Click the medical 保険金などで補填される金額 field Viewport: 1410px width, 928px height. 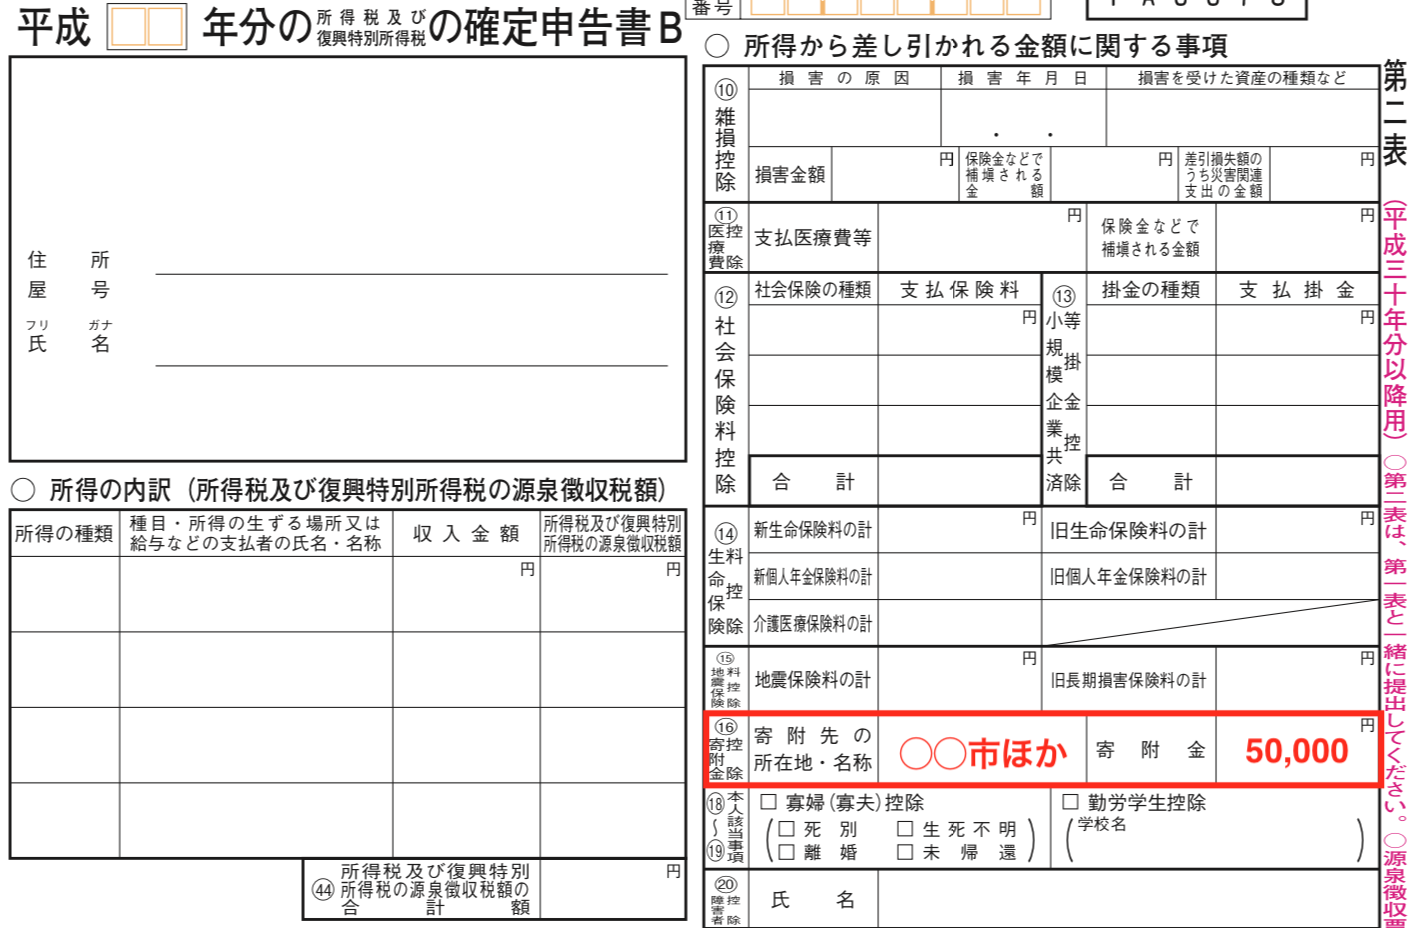click(1297, 238)
